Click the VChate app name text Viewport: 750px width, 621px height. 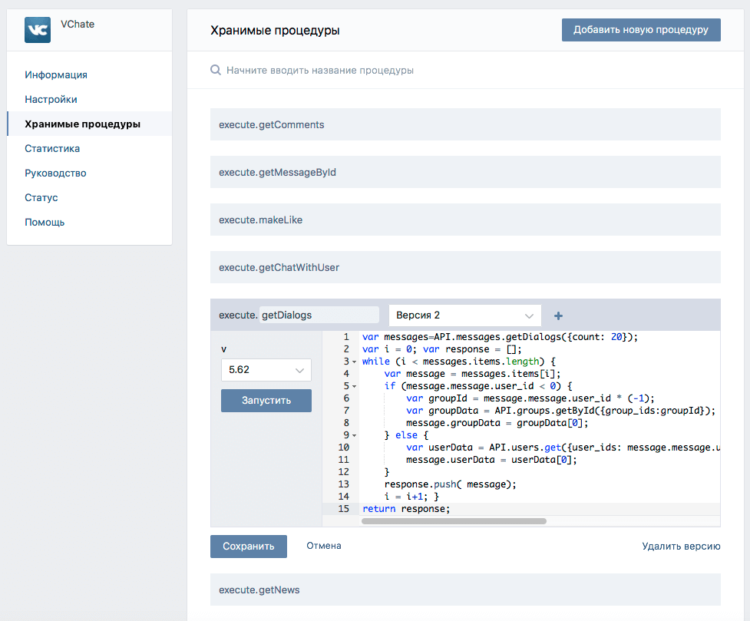pos(77,24)
